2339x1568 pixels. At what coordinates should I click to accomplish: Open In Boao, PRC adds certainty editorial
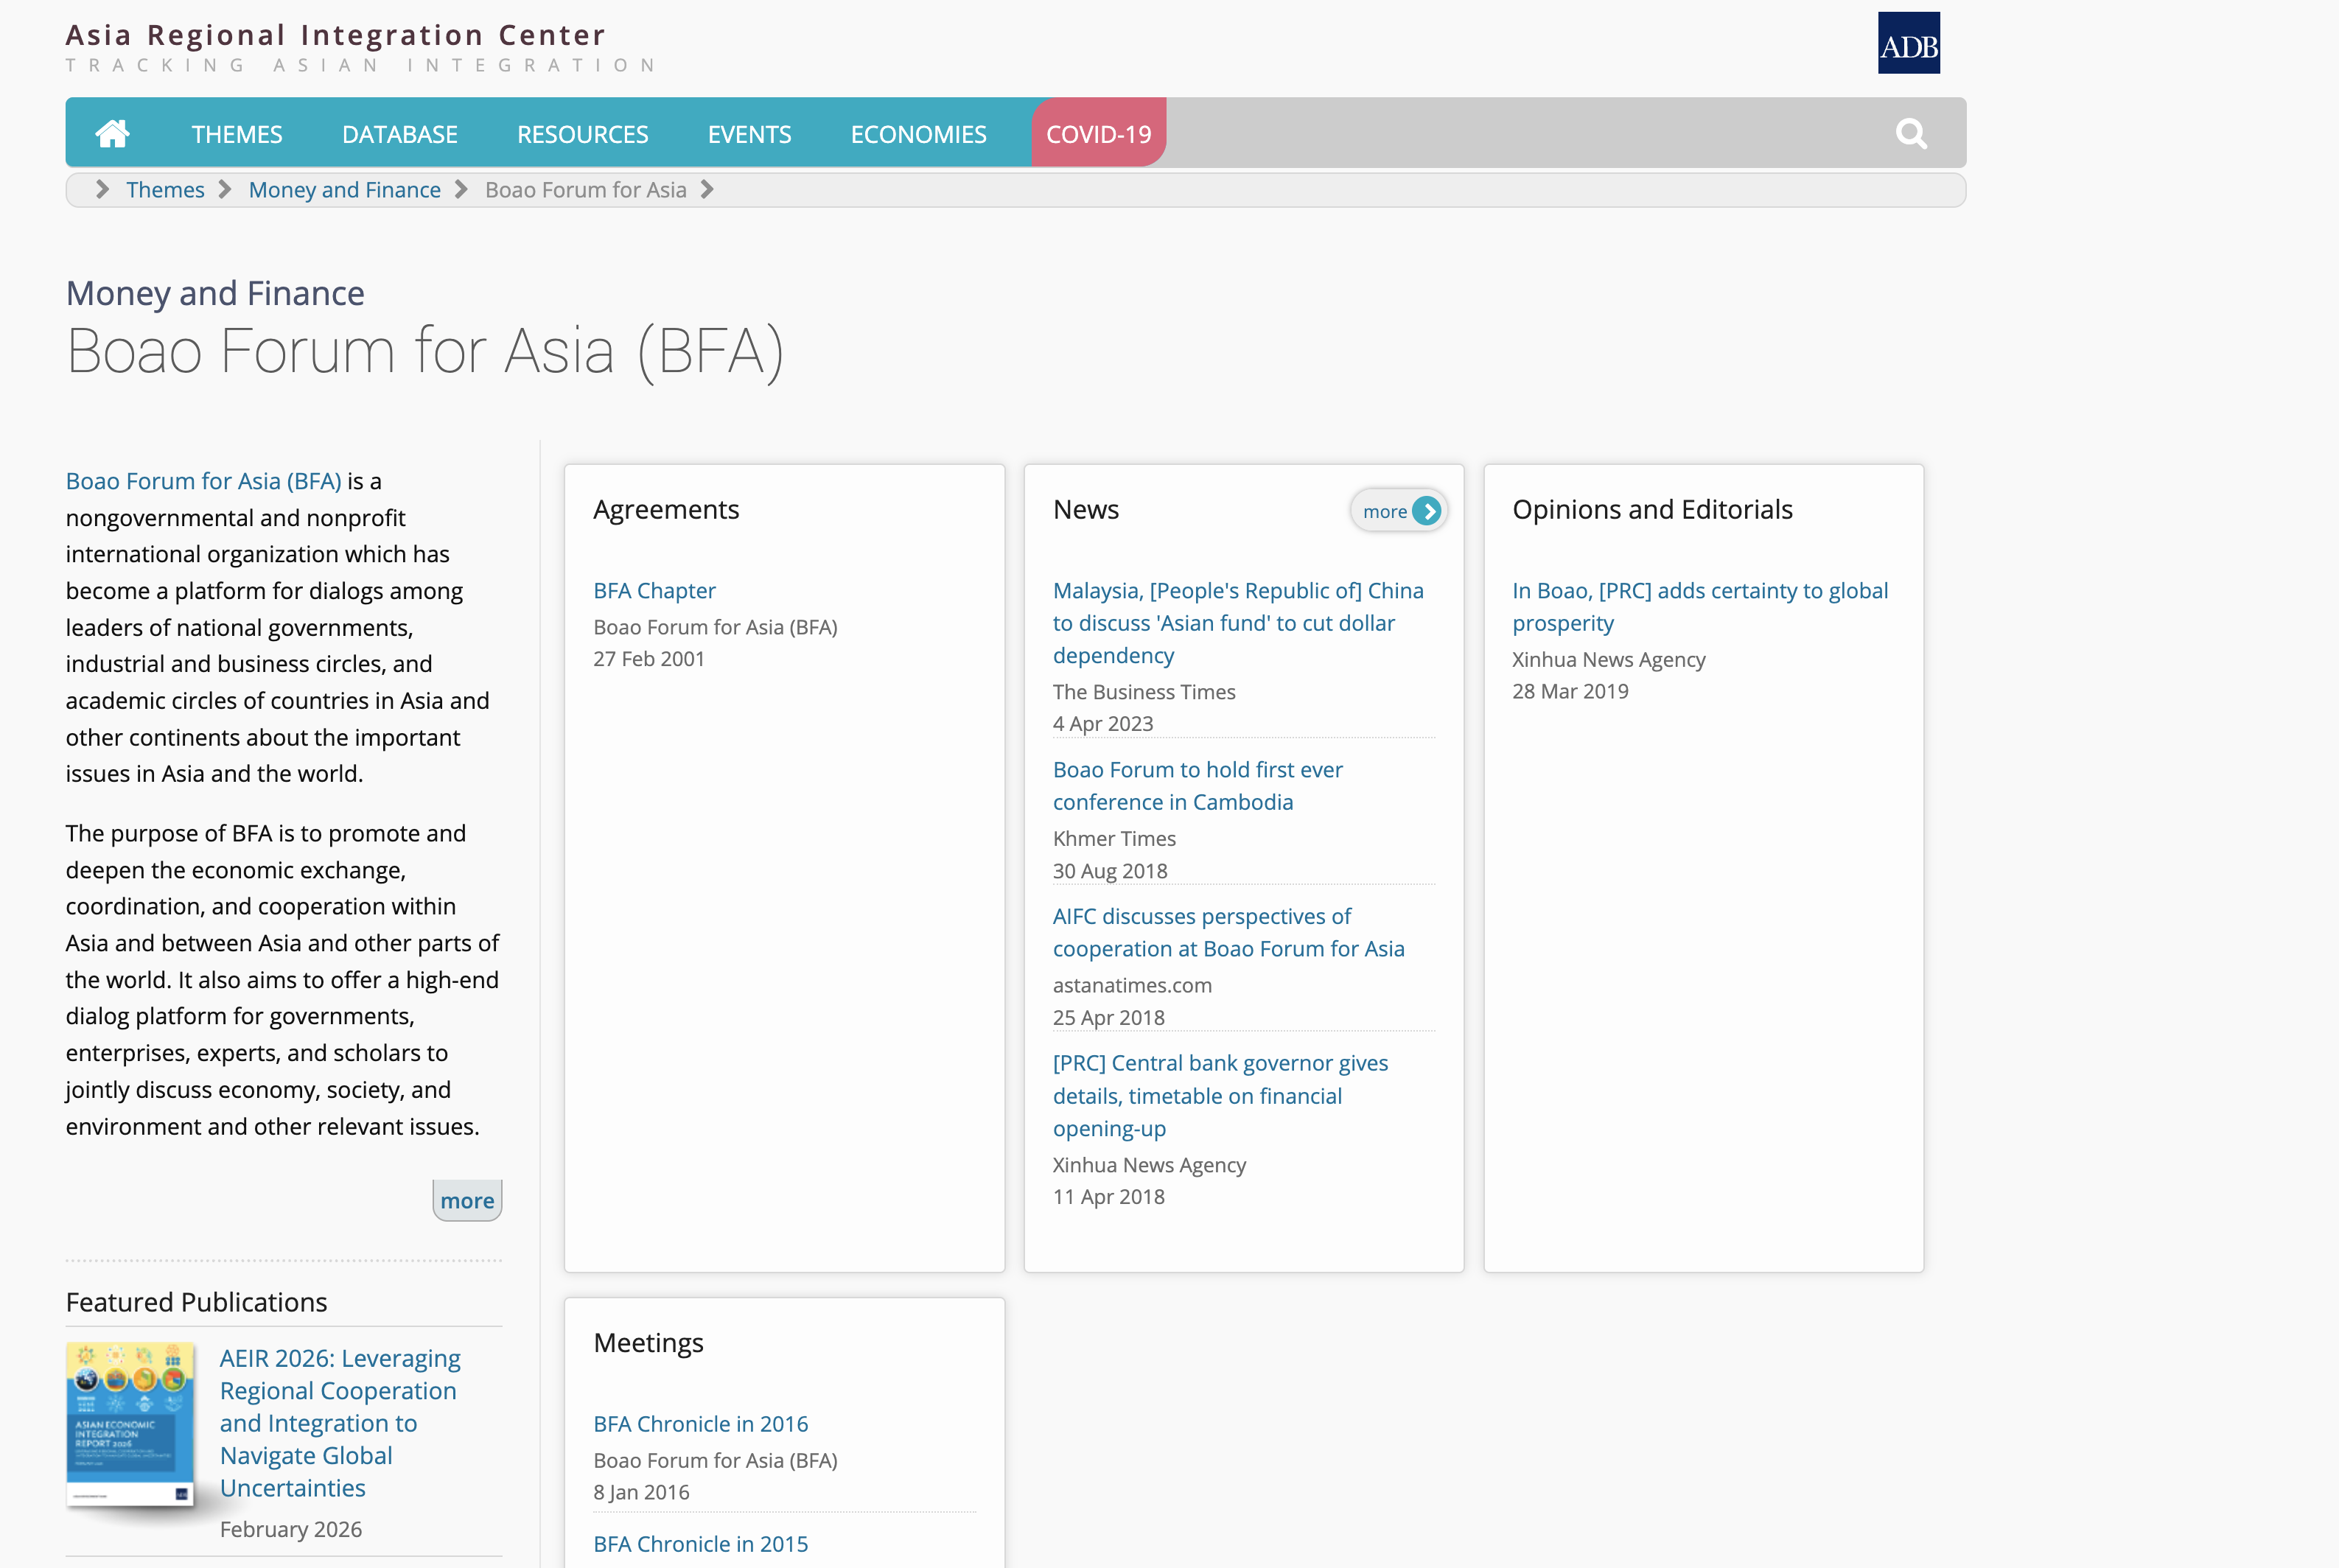[x=1700, y=607]
